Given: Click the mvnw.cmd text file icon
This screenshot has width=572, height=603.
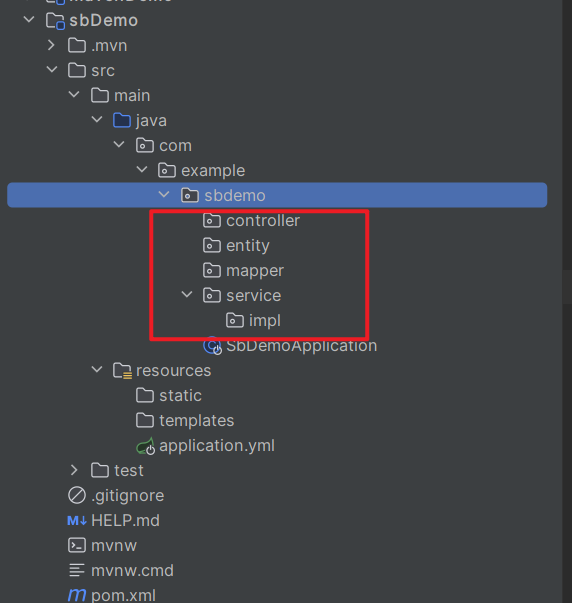Looking at the screenshot, I should tap(77, 570).
